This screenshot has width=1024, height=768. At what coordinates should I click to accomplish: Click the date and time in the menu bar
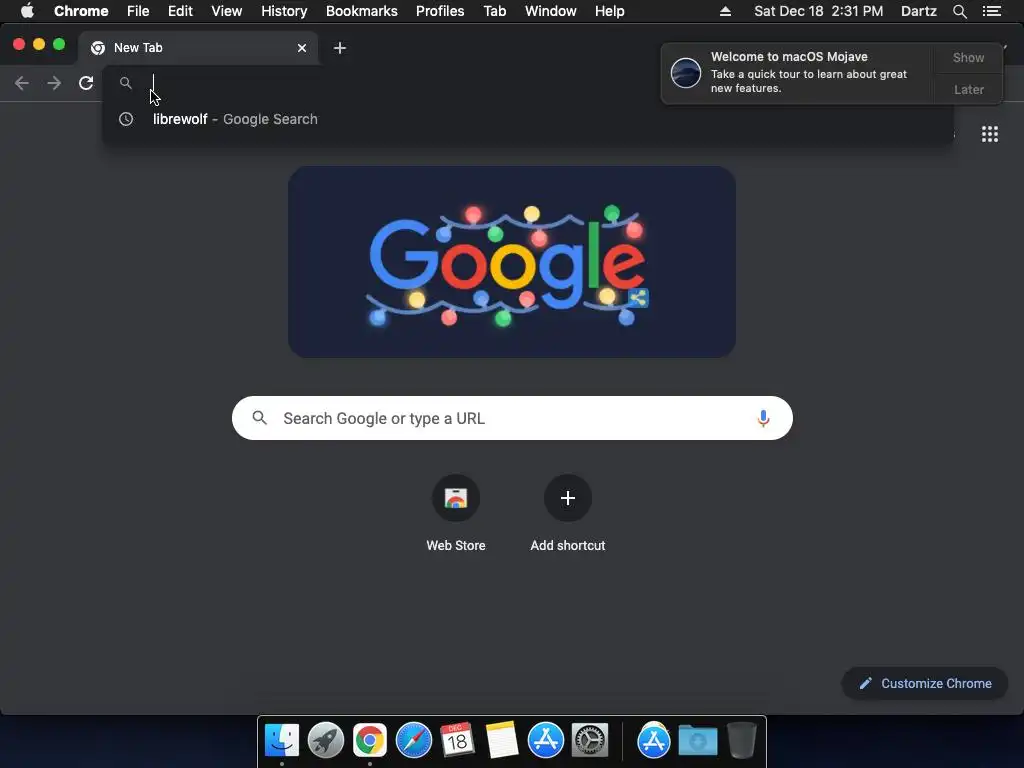click(x=818, y=11)
